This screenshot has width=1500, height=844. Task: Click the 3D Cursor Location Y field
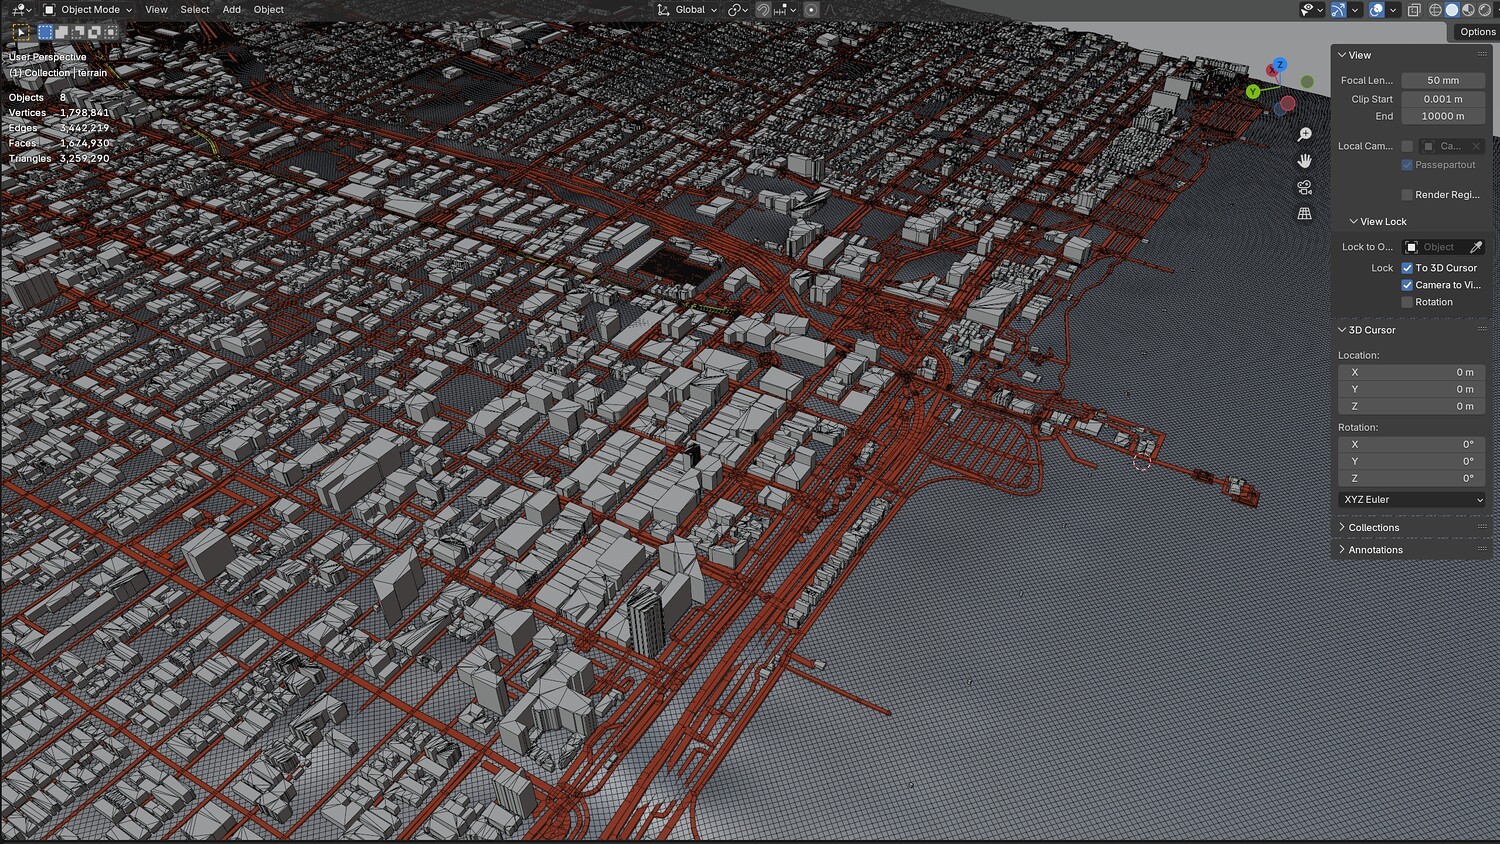pyautogui.click(x=1412, y=389)
